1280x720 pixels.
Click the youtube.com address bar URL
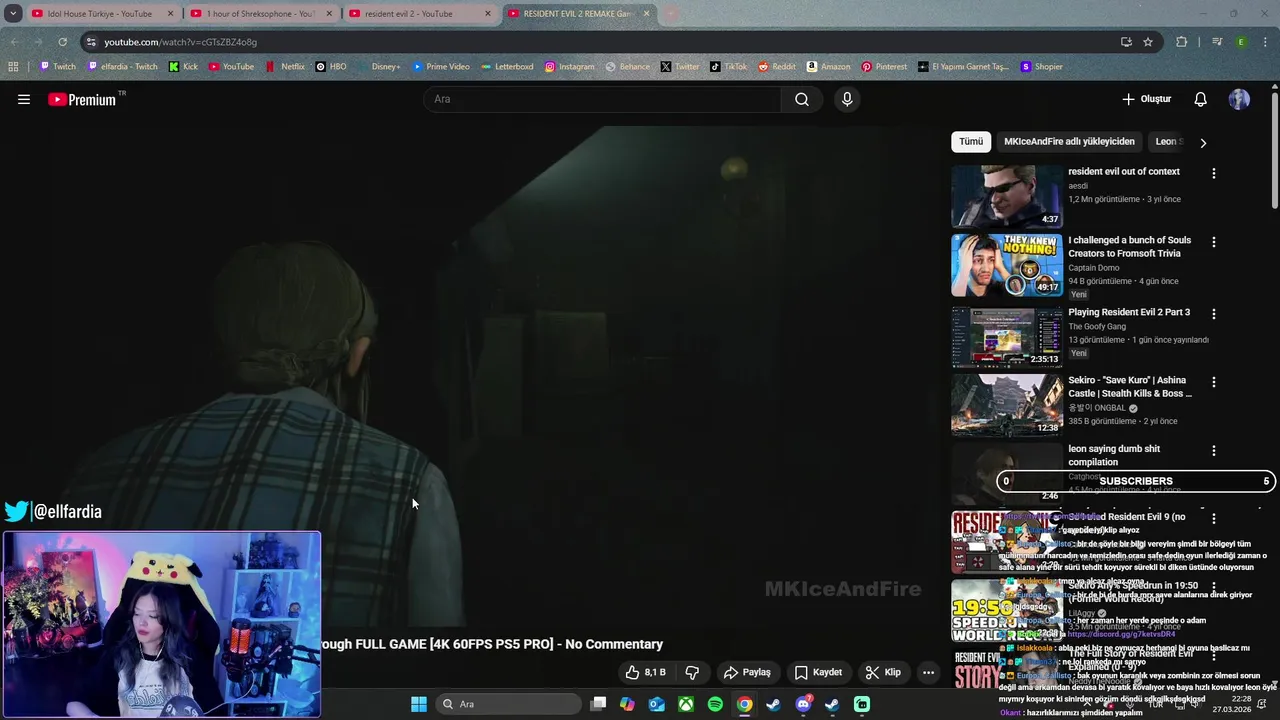pyautogui.click(x=181, y=42)
